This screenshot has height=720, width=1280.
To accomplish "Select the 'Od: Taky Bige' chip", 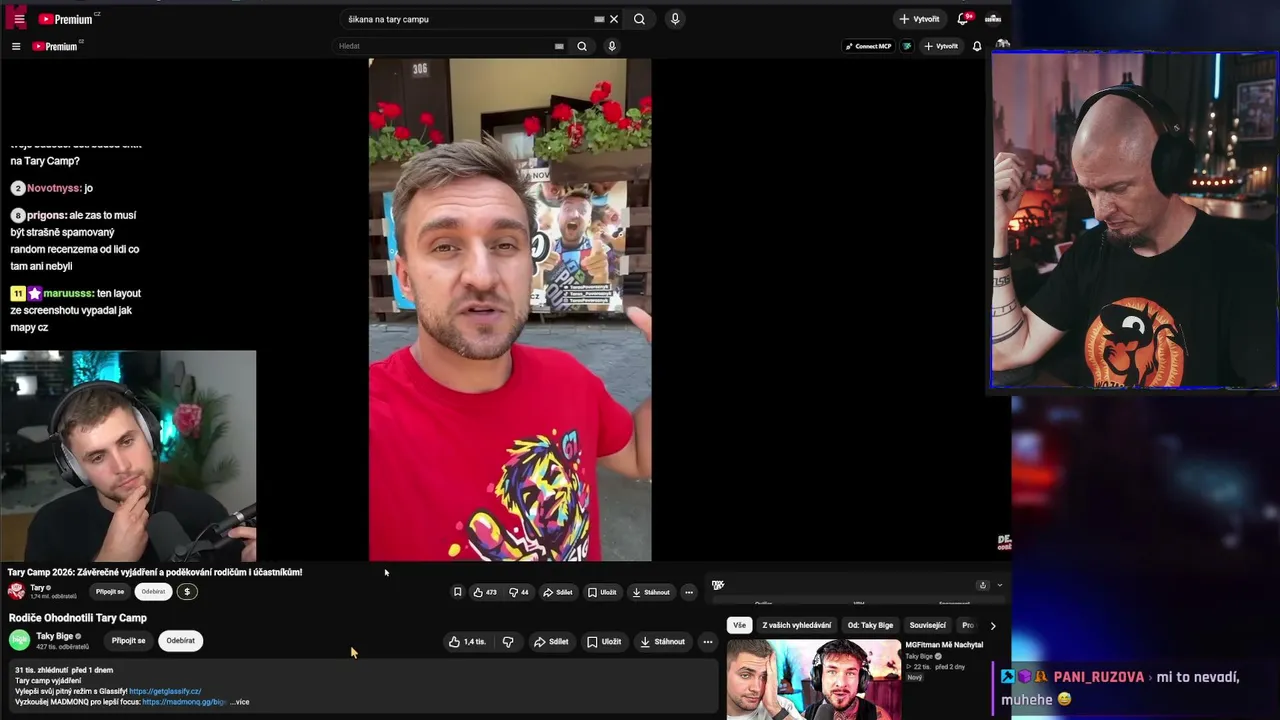I will pos(870,625).
